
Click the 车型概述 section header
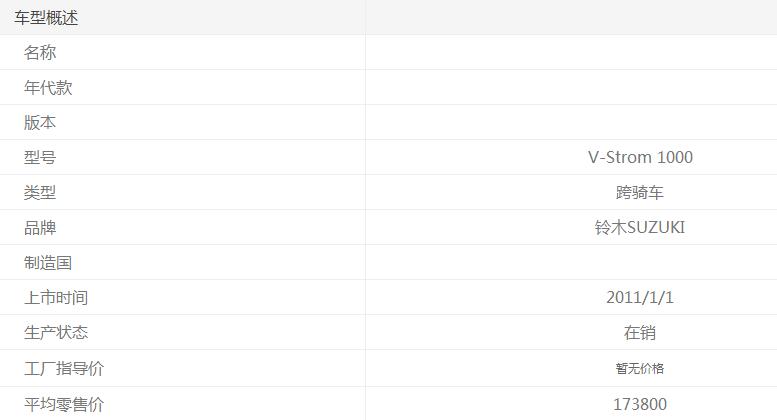[x=46, y=18]
